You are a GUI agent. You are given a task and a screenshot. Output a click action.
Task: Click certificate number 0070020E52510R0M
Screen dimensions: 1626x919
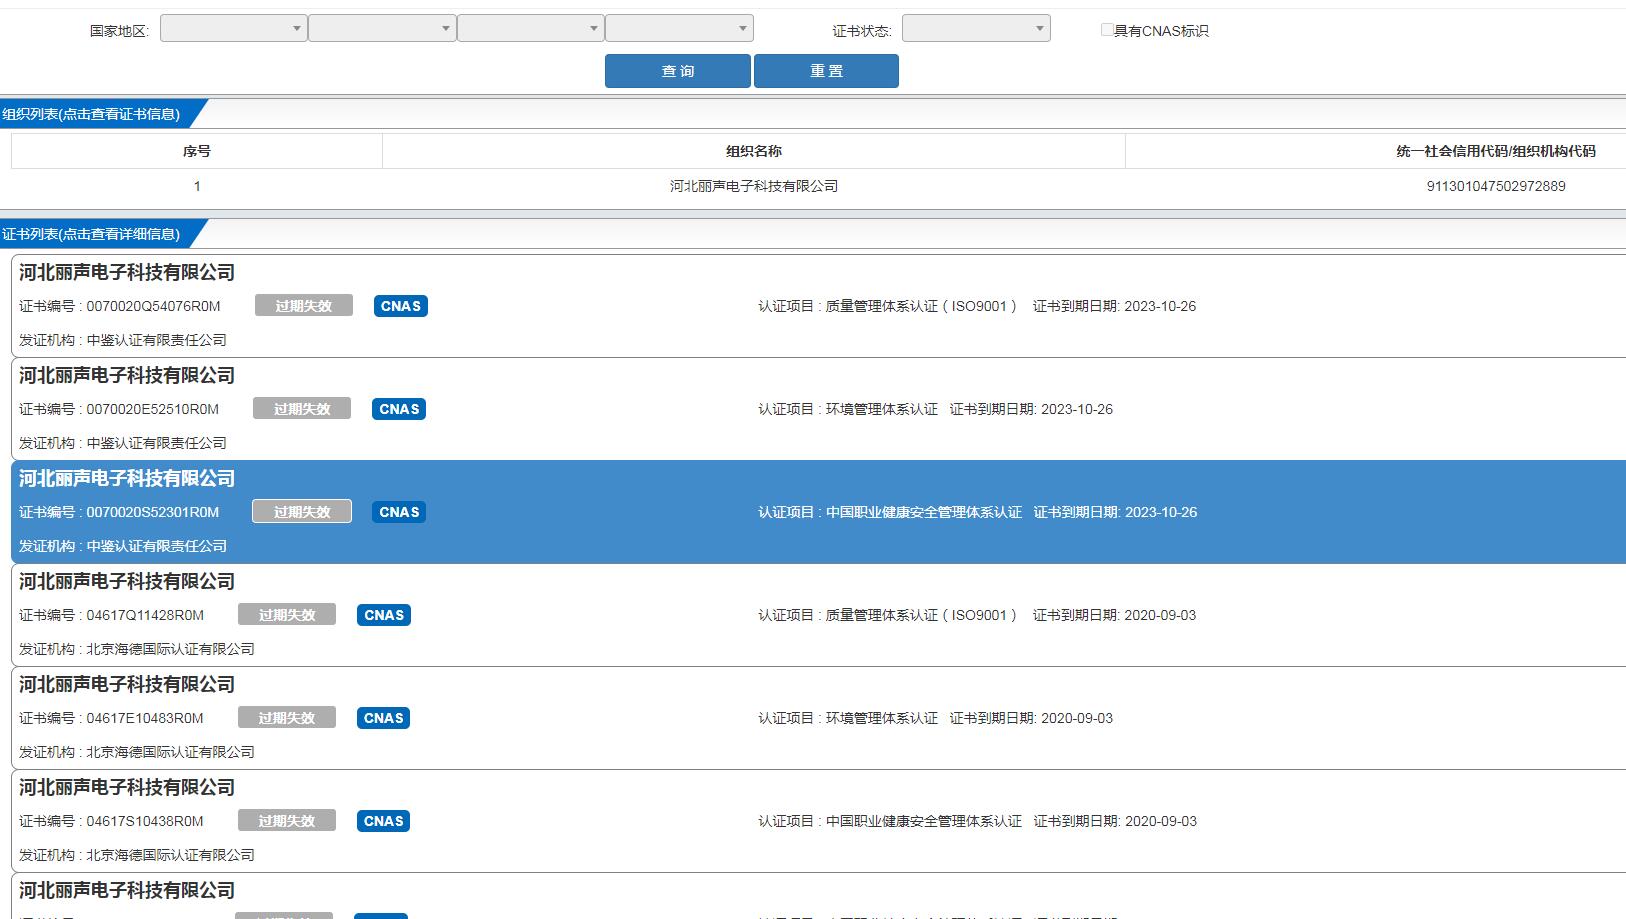pos(152,409)
